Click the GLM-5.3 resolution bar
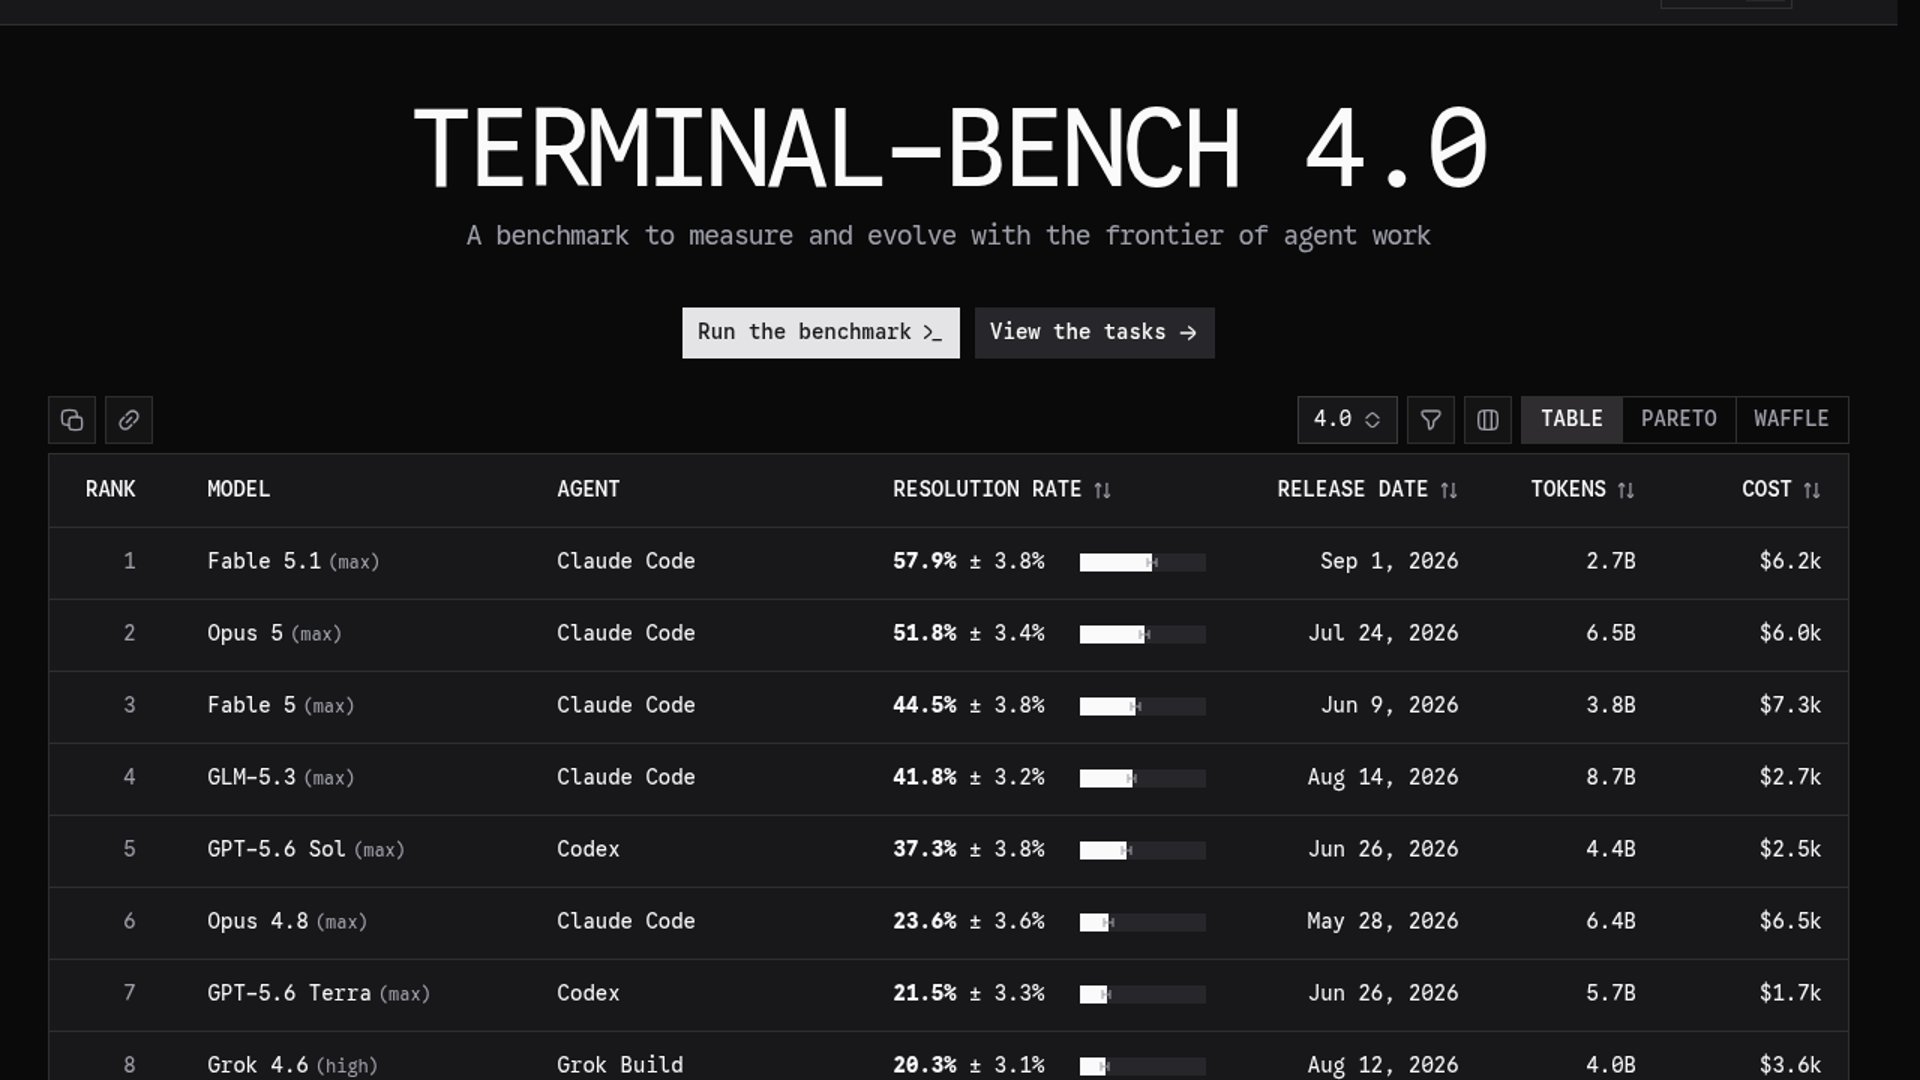 [x=1143, y=779]
